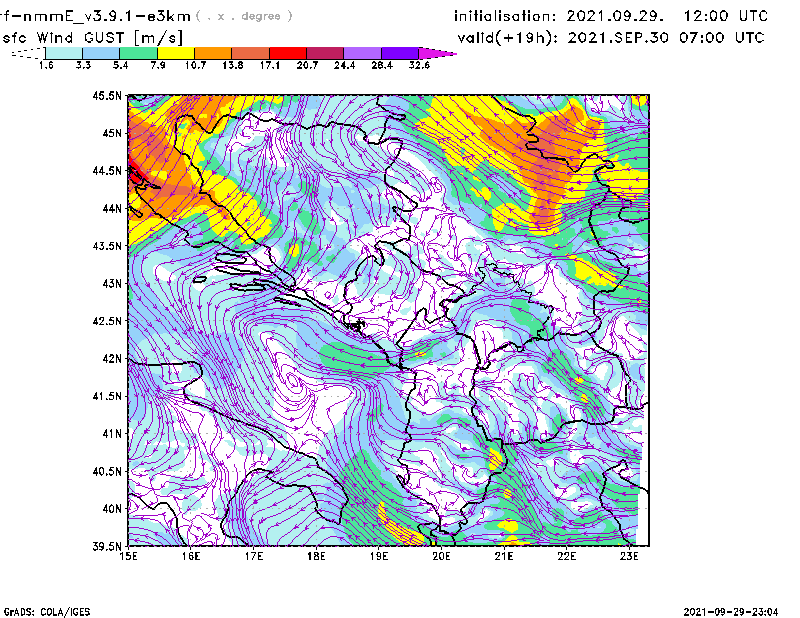Click the 23E longitude label
The image size is (800, 618).
click(x=629, y=556)
